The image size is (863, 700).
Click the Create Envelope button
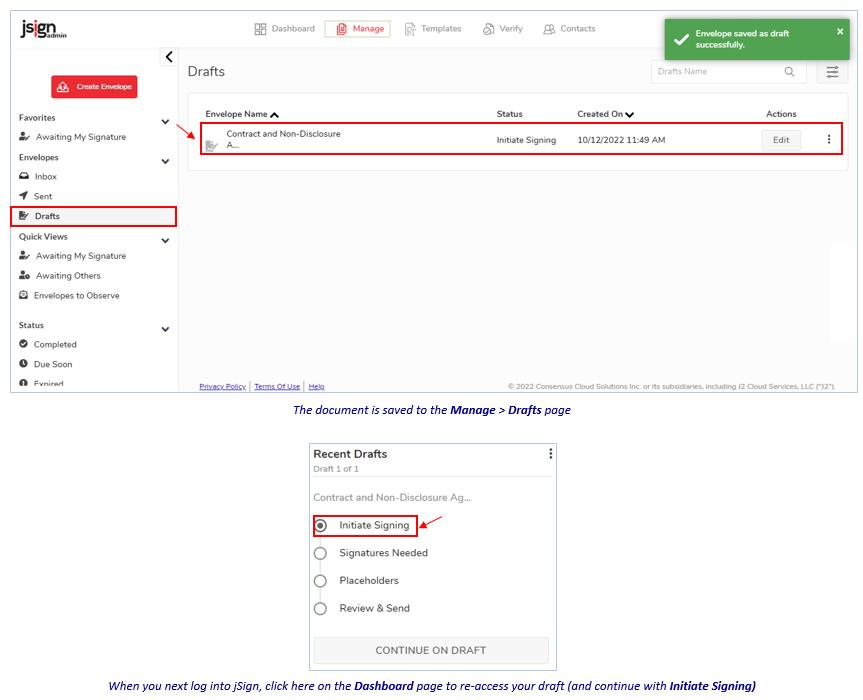[94, 87]
